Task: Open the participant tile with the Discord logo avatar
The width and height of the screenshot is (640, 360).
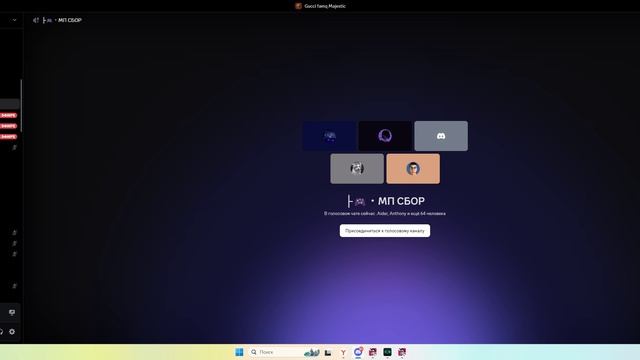Action: pos(441,136)
